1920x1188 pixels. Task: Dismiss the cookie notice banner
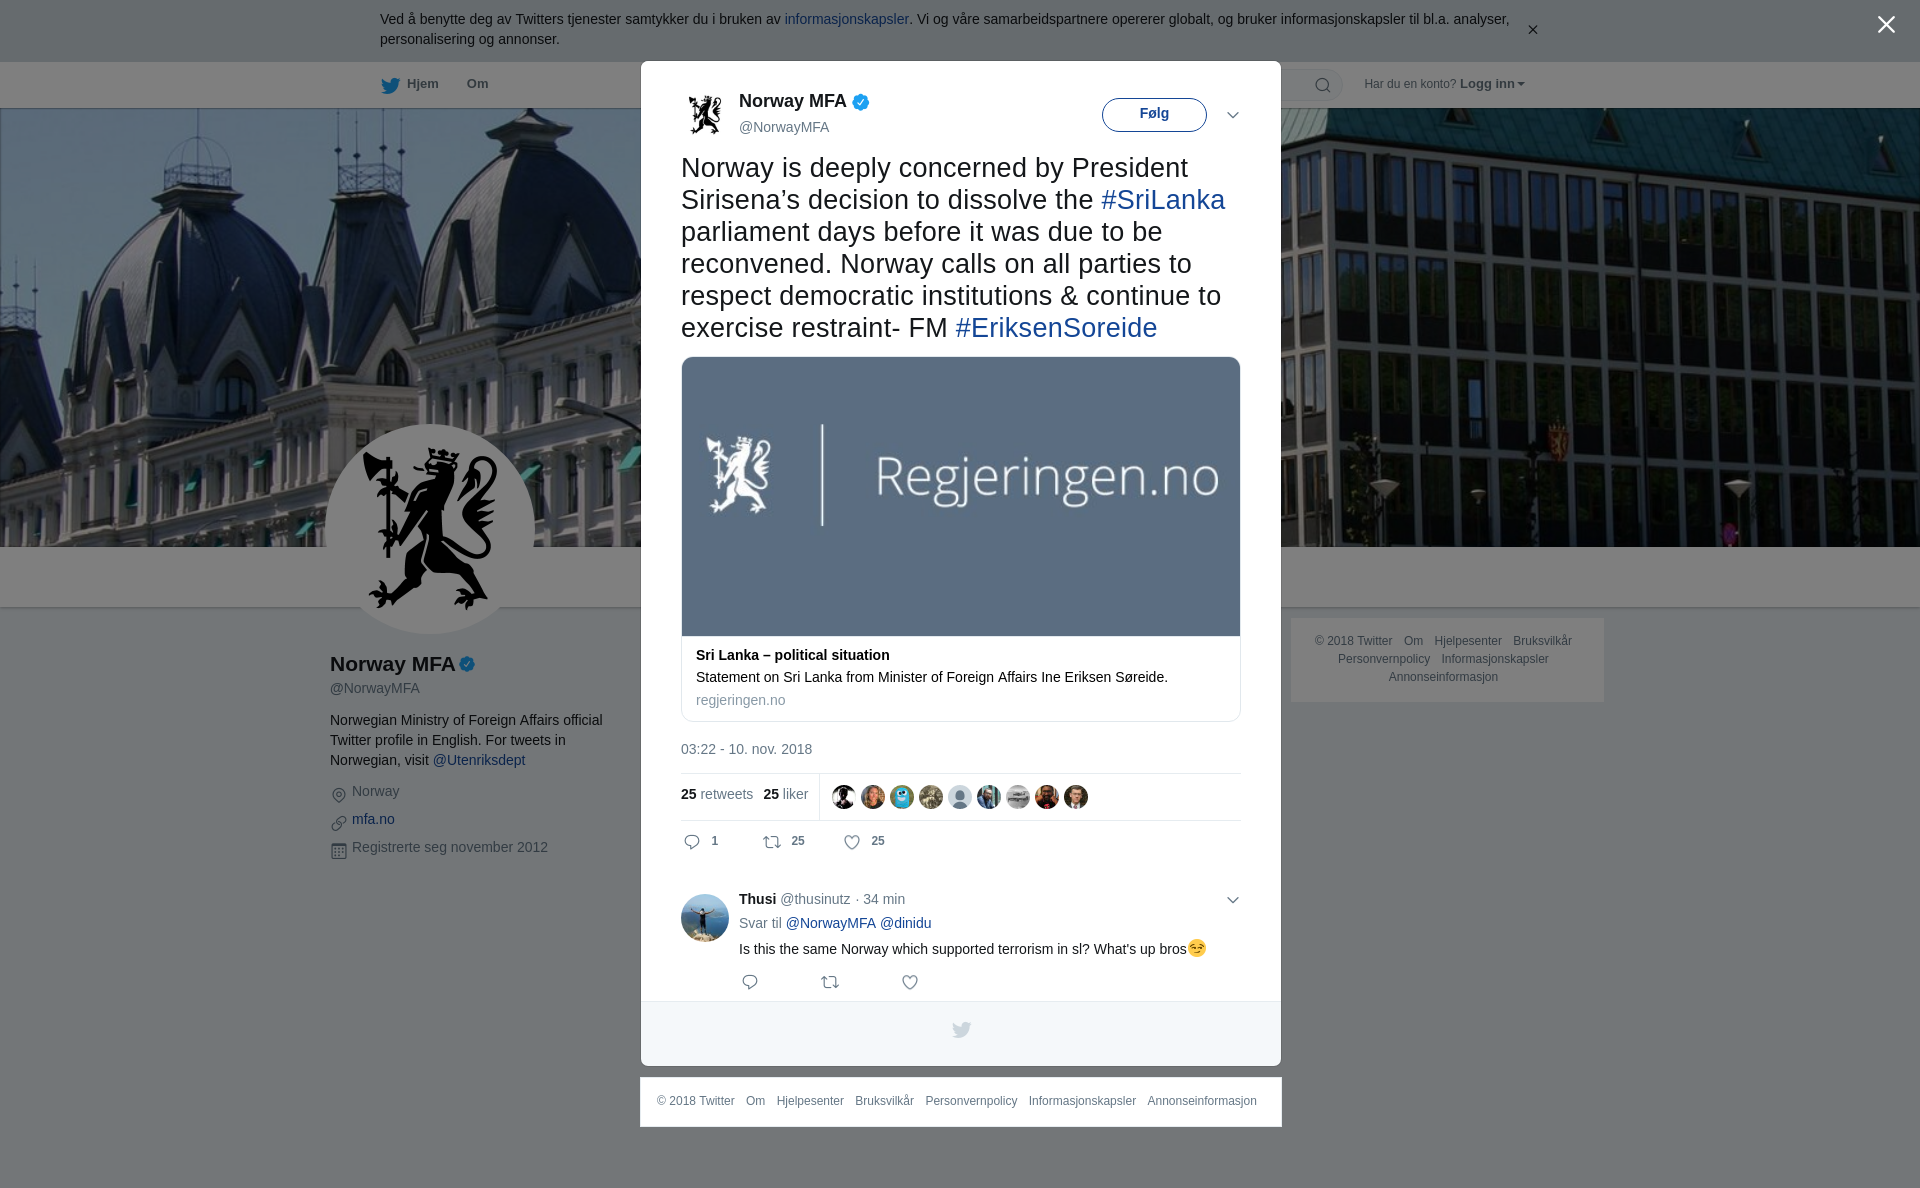pos(1532,30)
